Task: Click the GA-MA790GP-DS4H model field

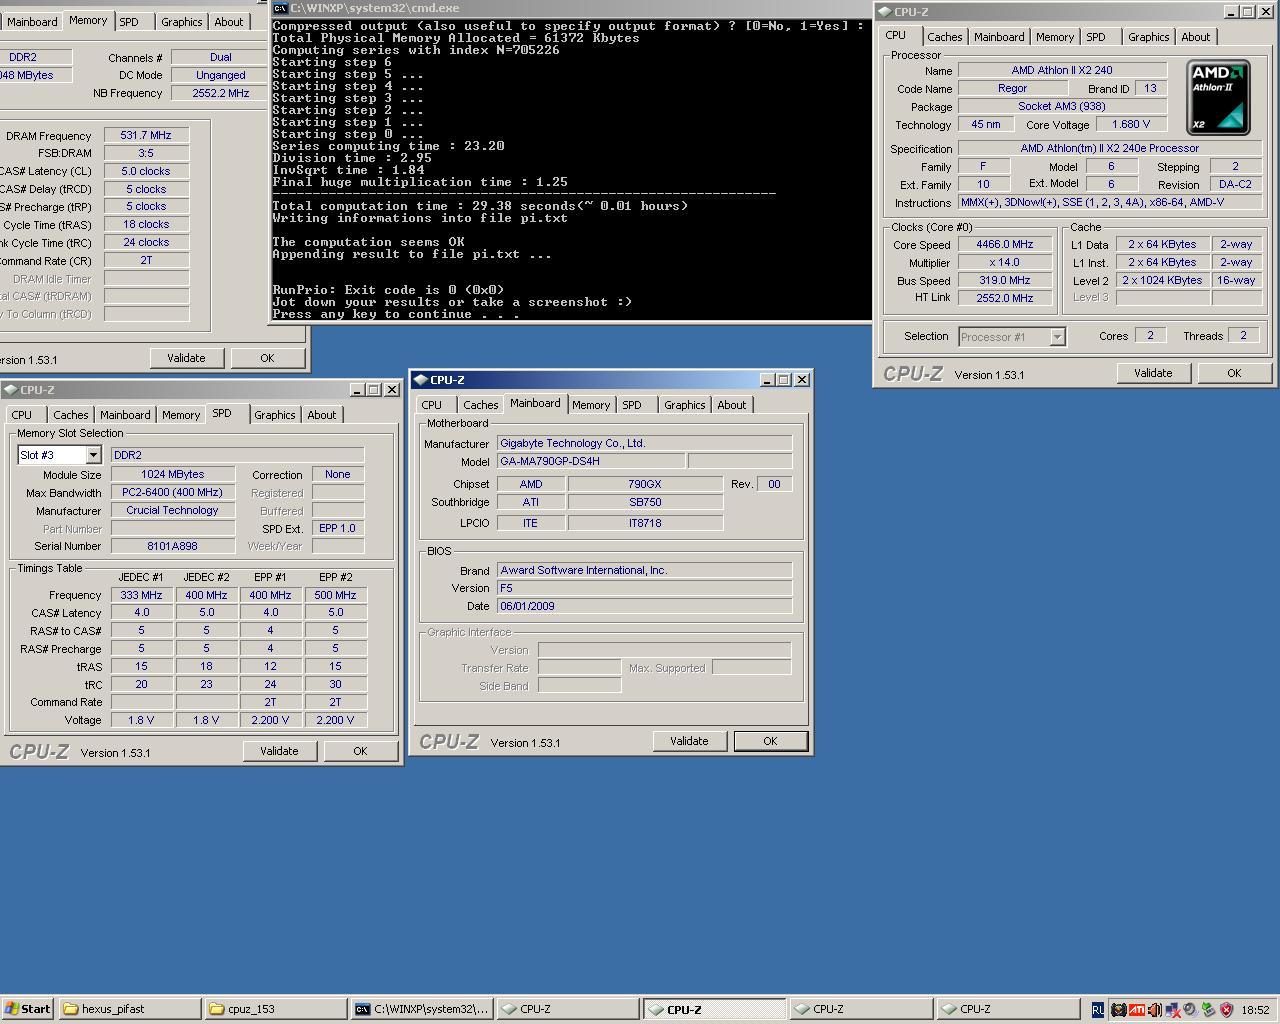Action: click(x=591, y=462)
